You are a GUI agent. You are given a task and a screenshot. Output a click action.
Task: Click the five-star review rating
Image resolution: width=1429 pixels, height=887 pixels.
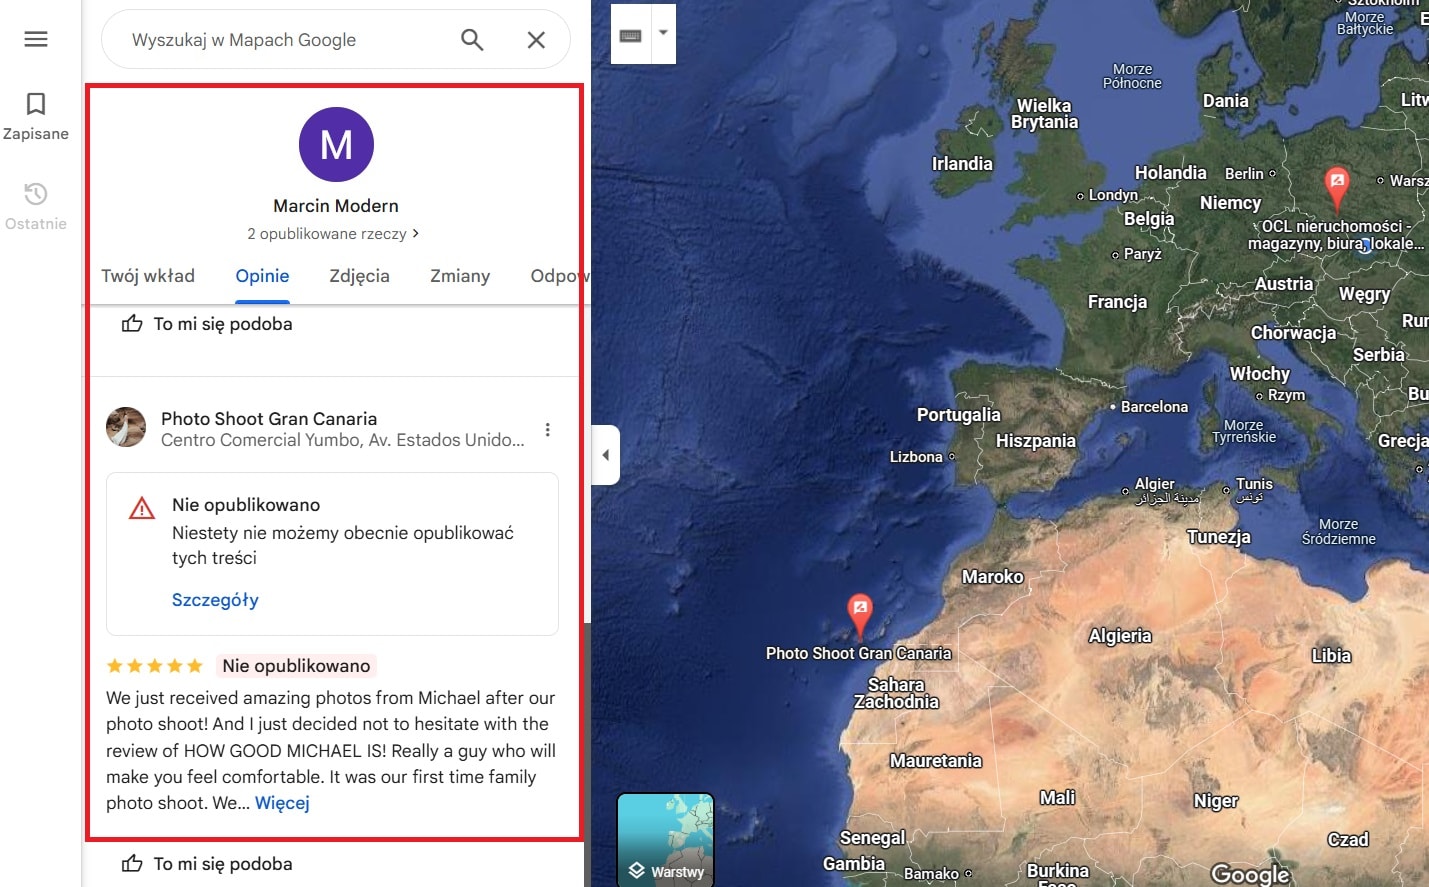(x=154, y=666)
